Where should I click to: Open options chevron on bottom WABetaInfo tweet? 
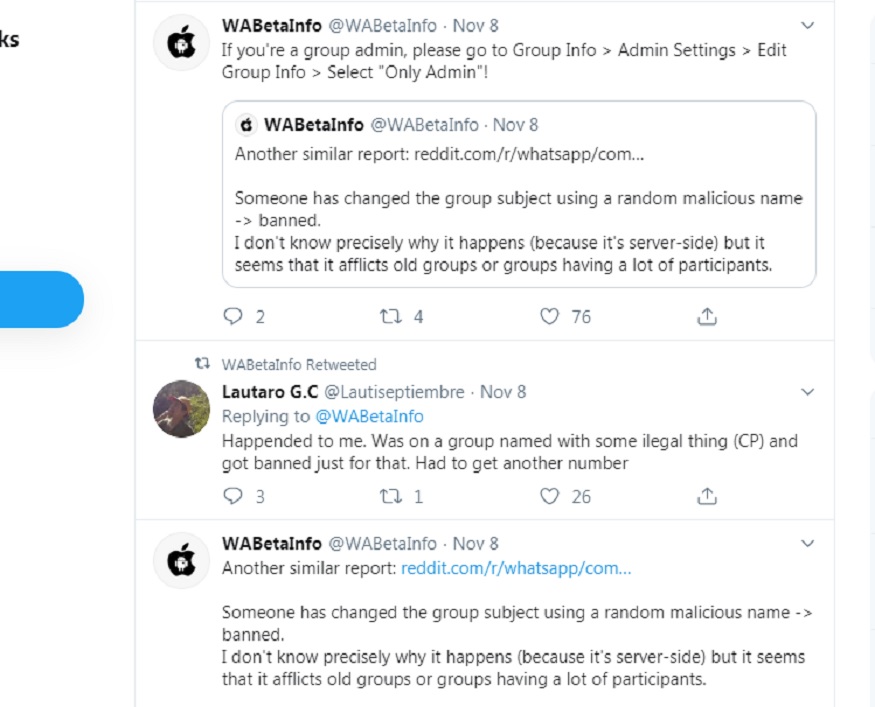point(808,544)
